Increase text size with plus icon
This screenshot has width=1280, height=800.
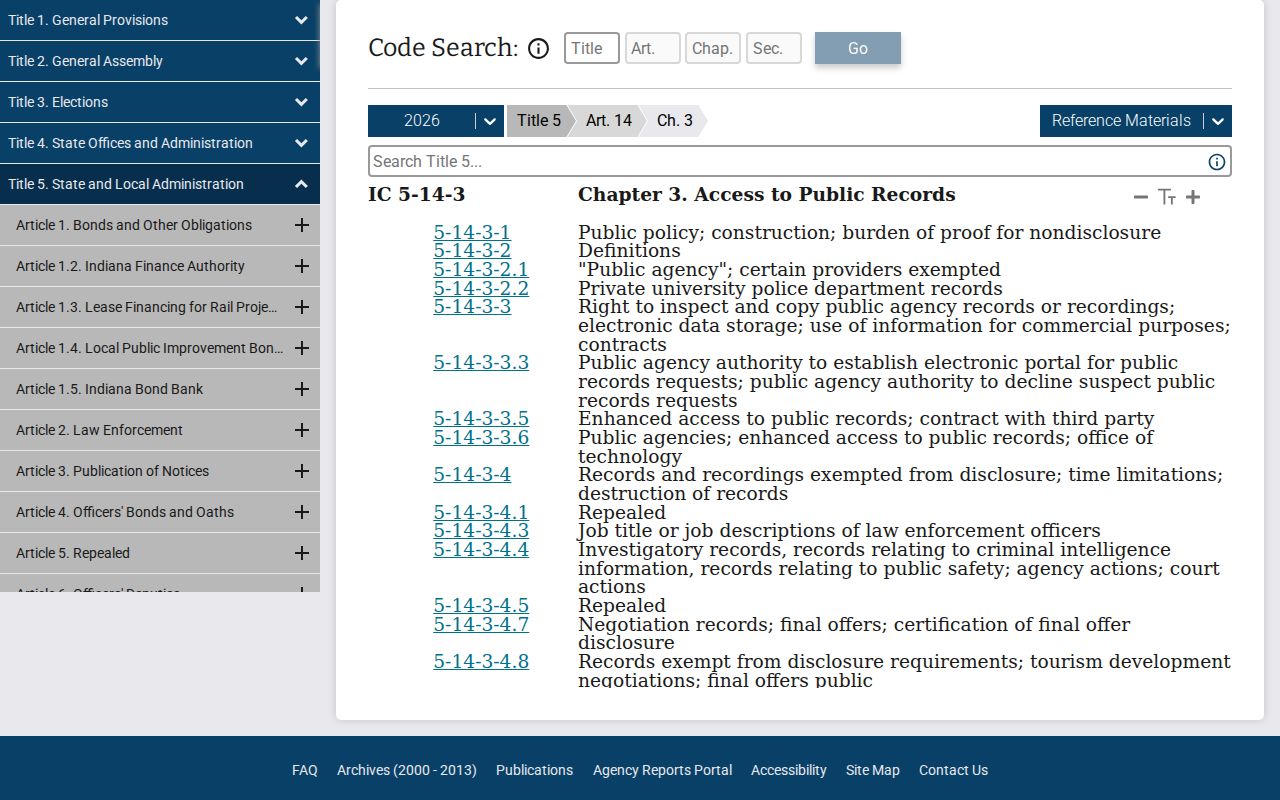coord(1193,197)
